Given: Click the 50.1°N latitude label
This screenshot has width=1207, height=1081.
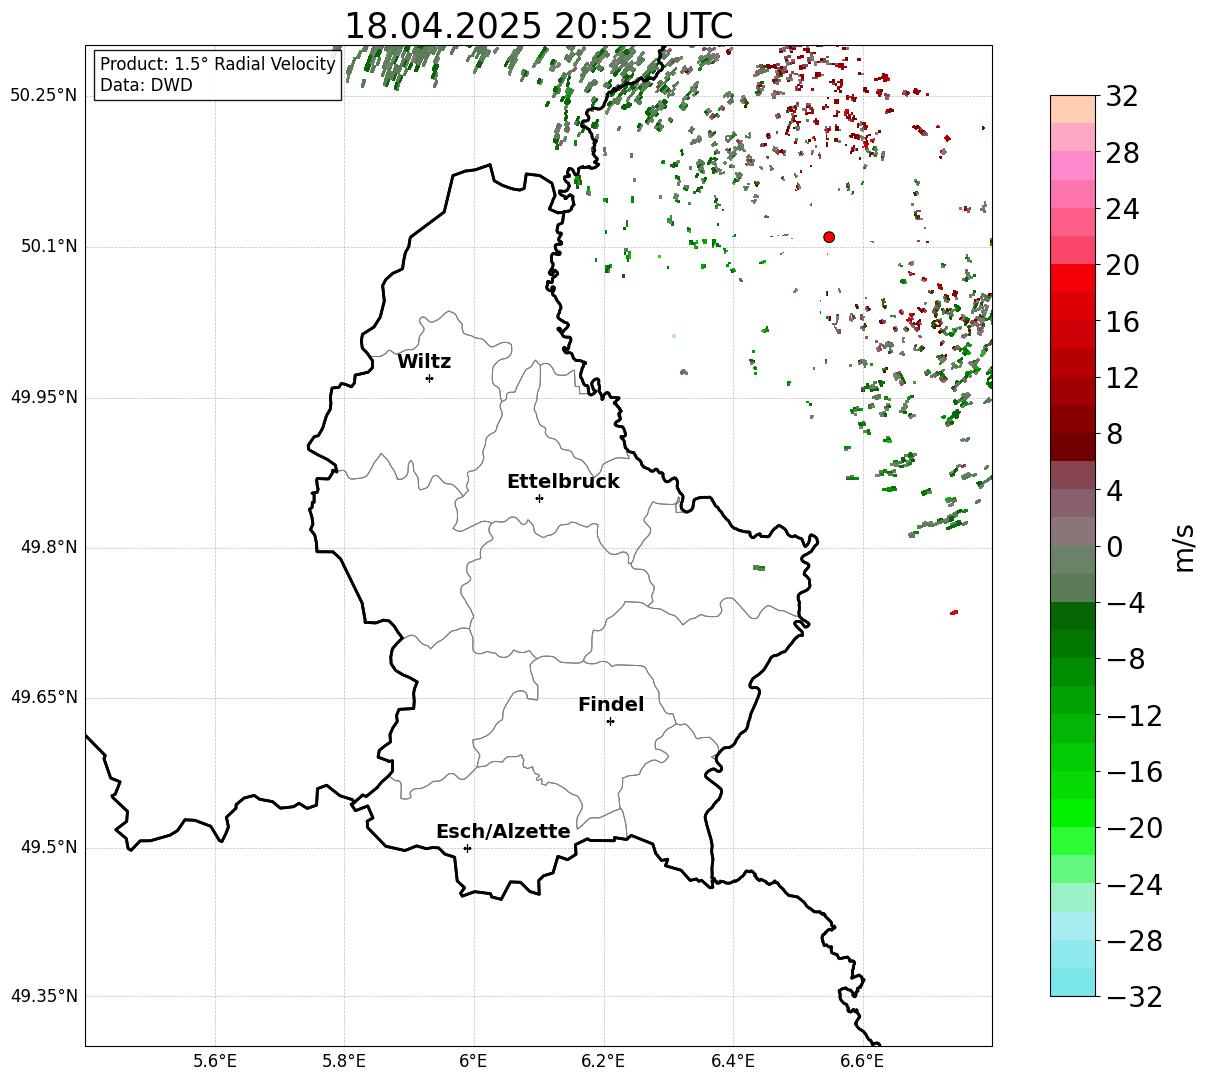Looking at the screenshot, I should point(48,247).
